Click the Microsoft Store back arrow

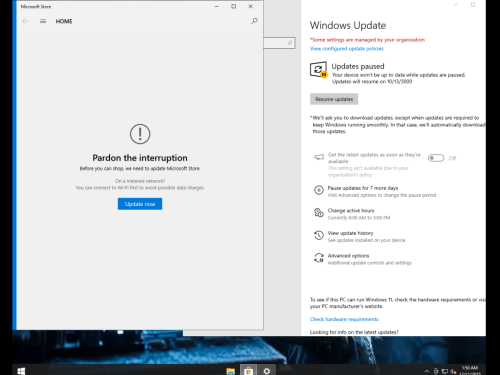25,21
